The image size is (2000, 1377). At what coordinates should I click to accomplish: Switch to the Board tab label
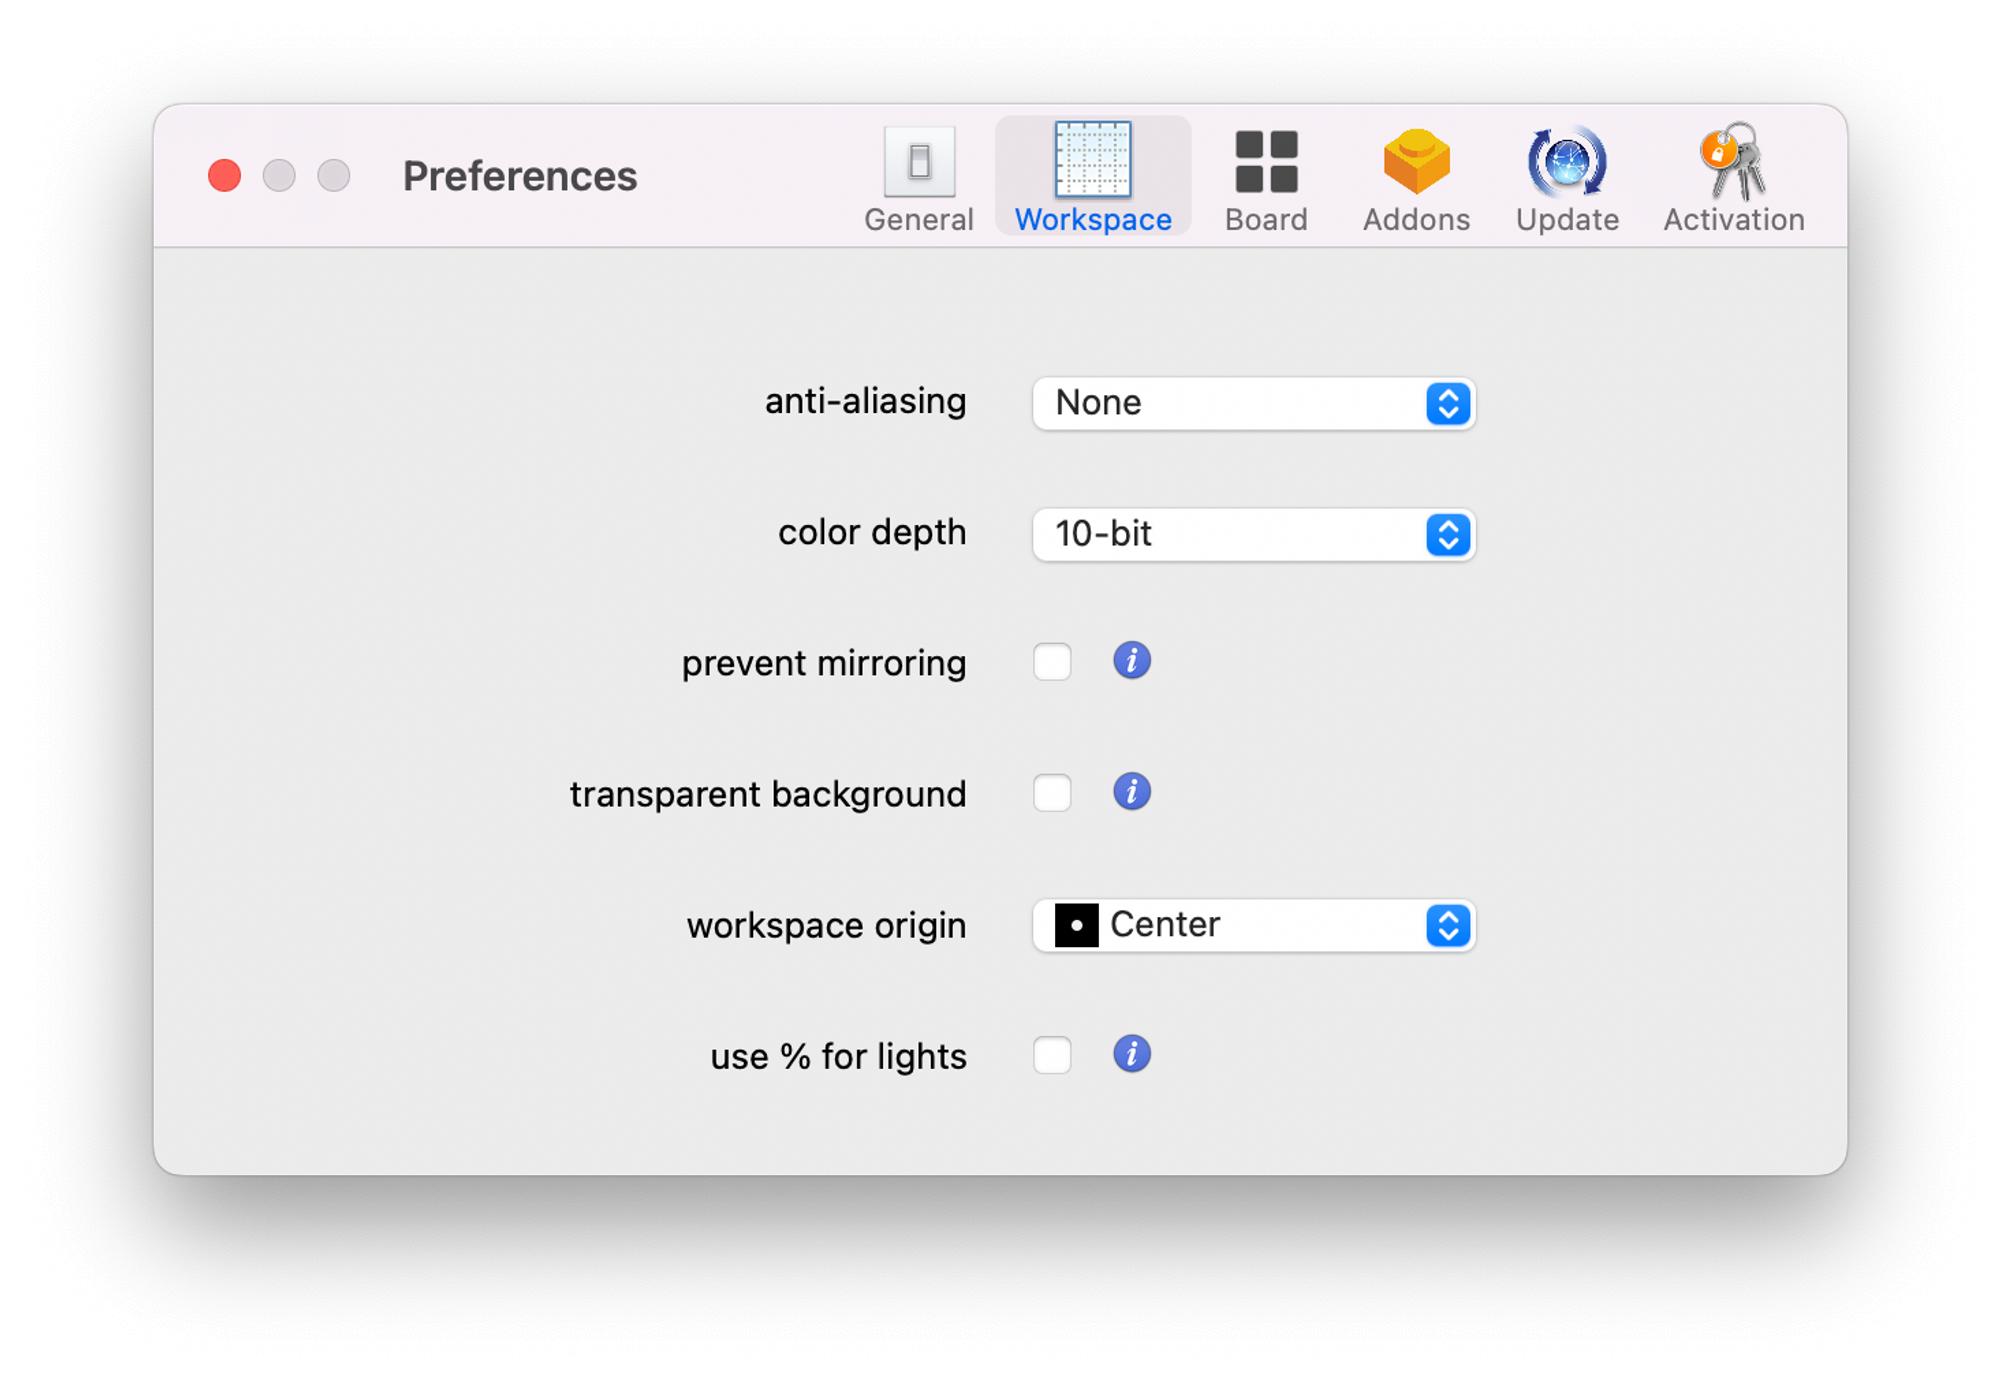(1266, 220)
